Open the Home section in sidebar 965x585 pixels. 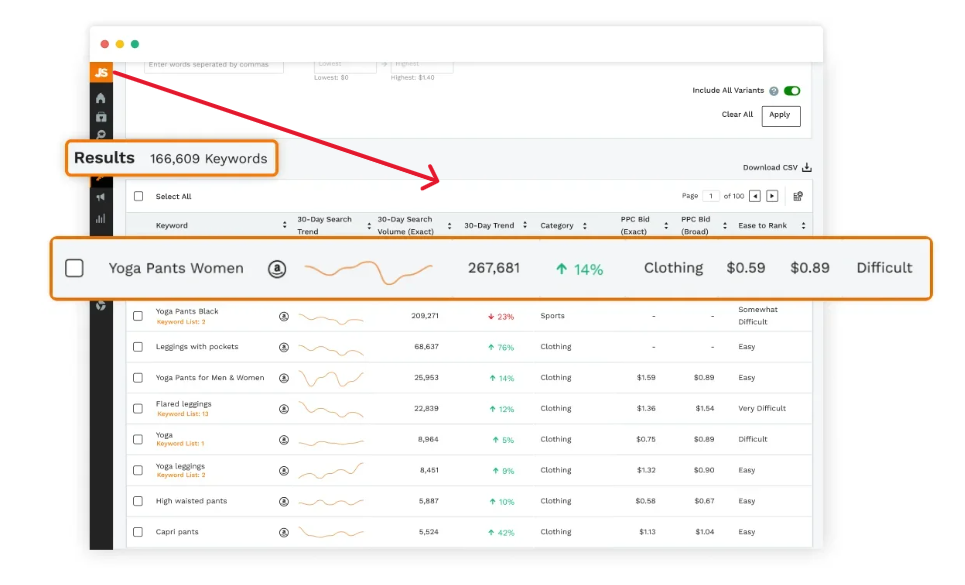pyautogui.click(x=101, y=98)
